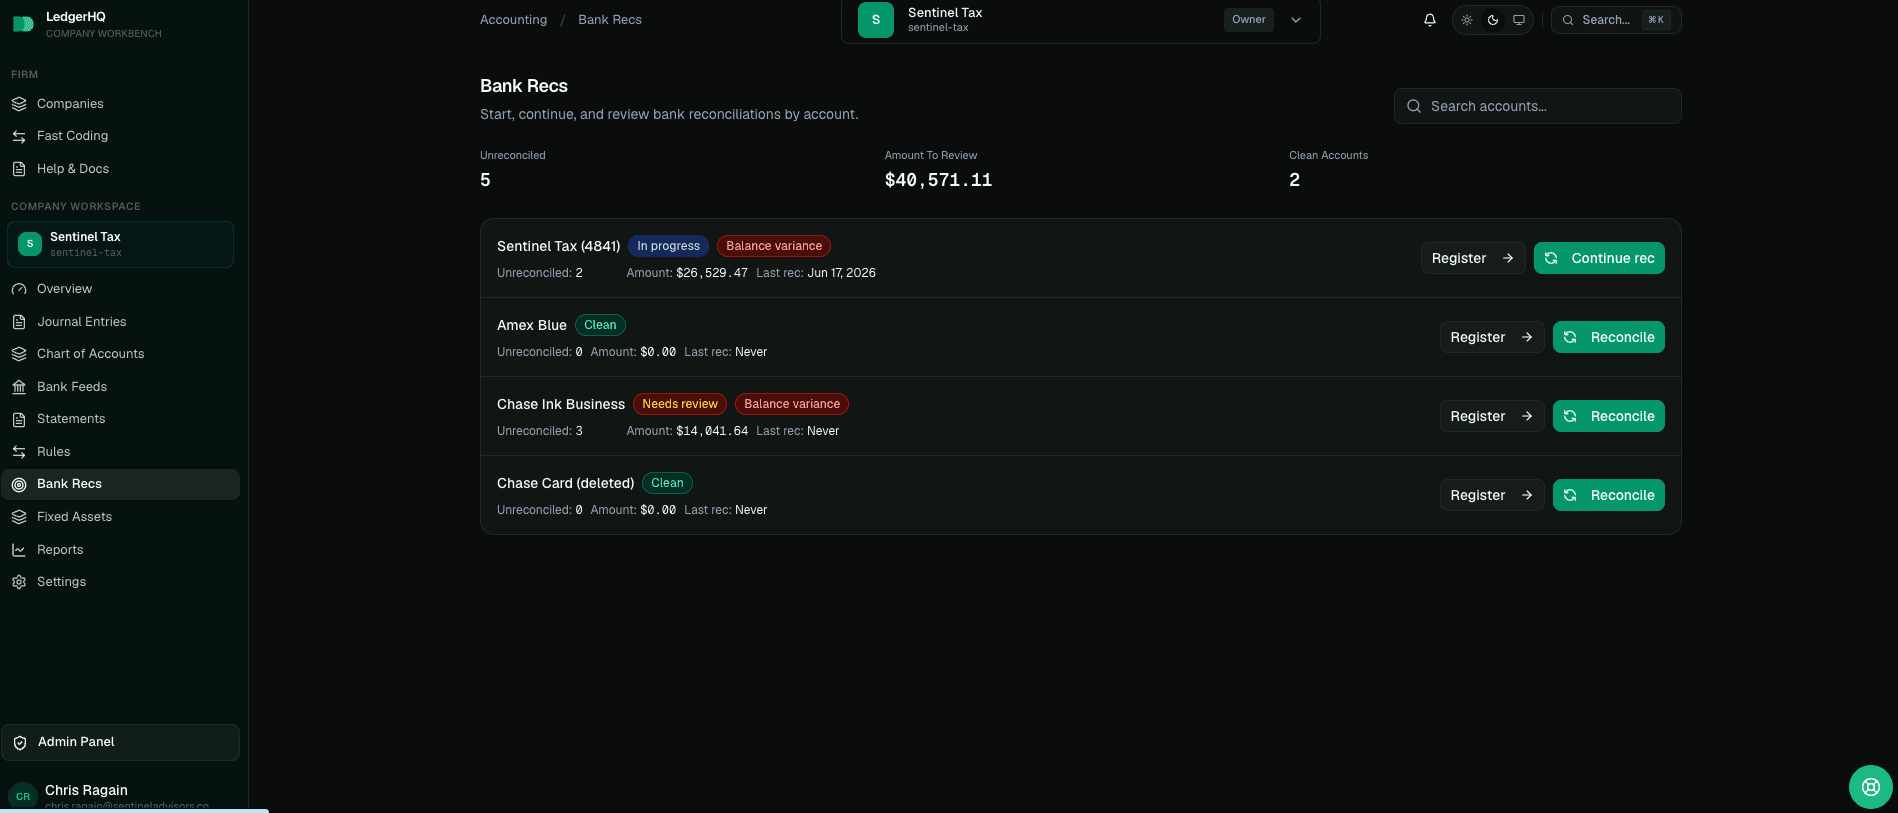Image resolution: width=1898 pixels, height=813 pixels.
Task: Open Register for Amex Blue
Action: pyautogui.click(x=1492, y=337)
